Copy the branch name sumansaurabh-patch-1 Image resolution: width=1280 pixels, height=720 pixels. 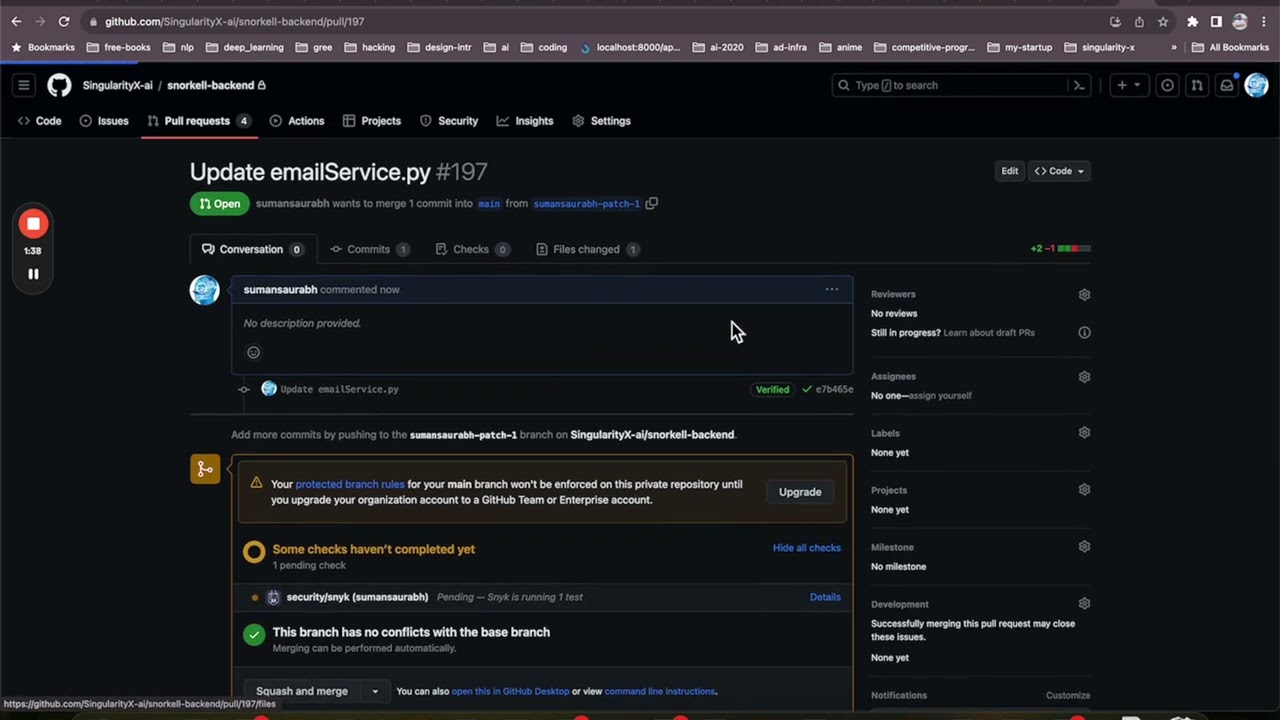(651, 203)
